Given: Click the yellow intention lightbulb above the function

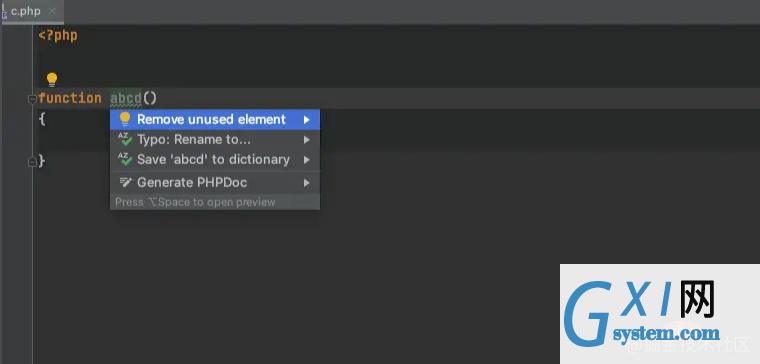Looking at the screenshot, I should pos(52,79).
